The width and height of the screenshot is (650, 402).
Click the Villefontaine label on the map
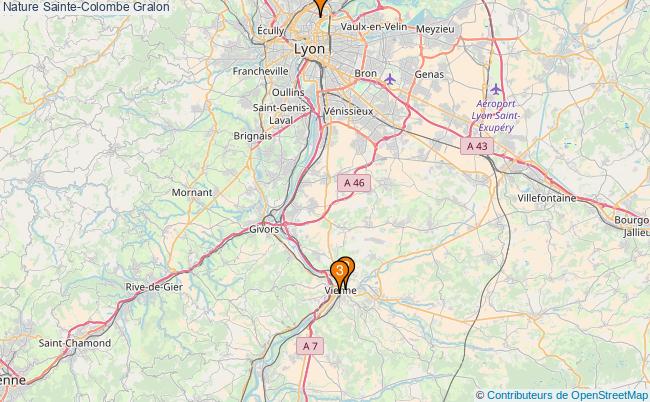pyautogui.click(x=547, y=198)
